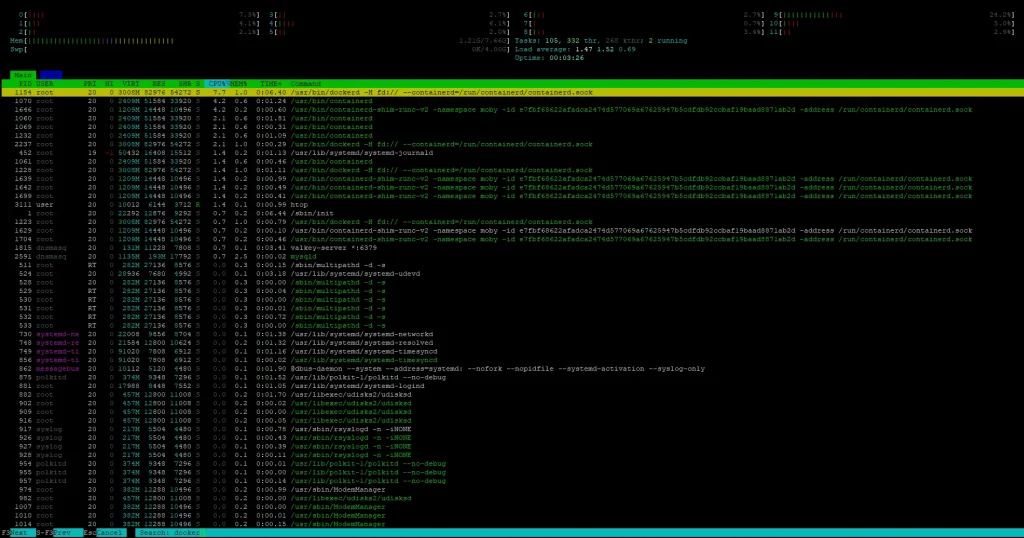The height and width of the screenshot is (538, 1024).
Task: Select rsyslogd process with PID 917
Action: [512, 429]
